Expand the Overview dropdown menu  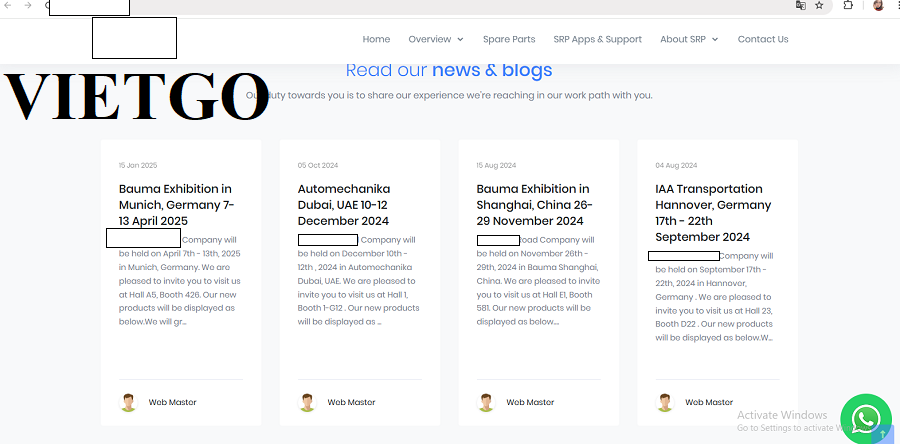point(436,39)
